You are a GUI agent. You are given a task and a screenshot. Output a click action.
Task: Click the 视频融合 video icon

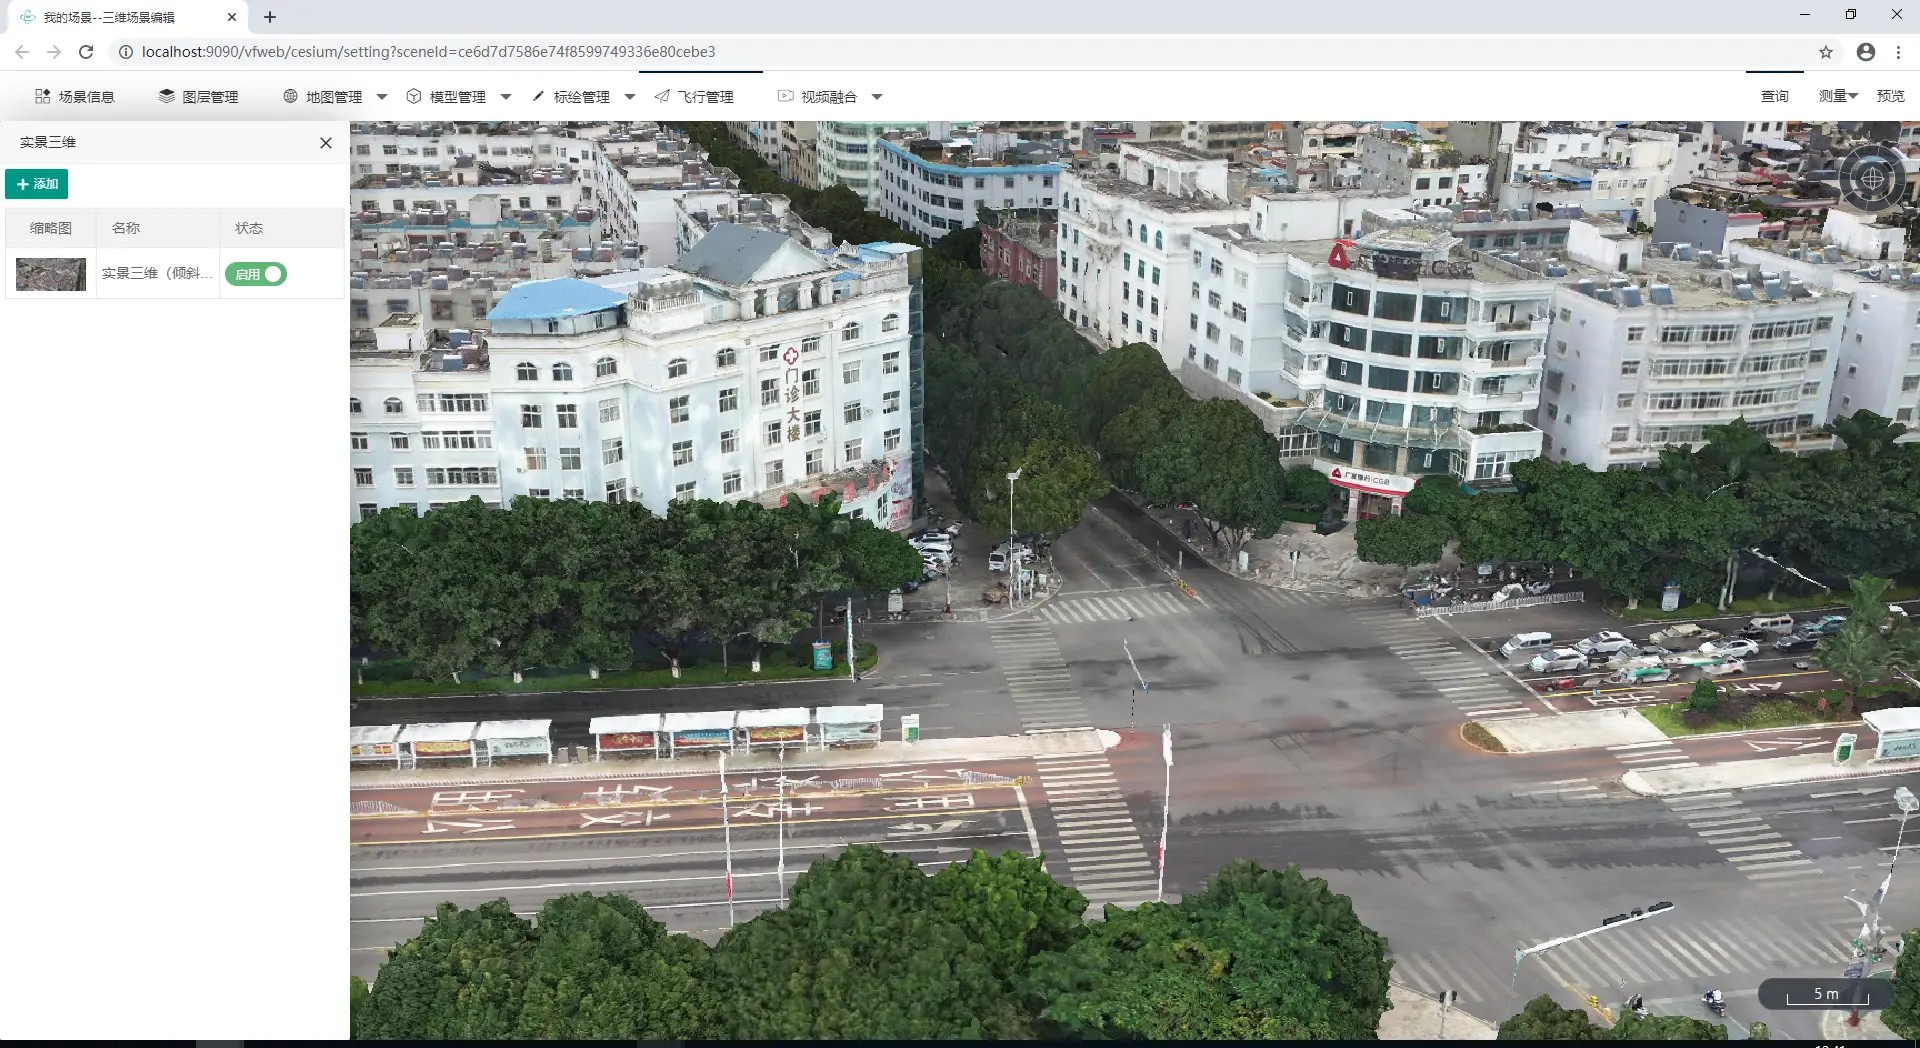tap(785, 97)
